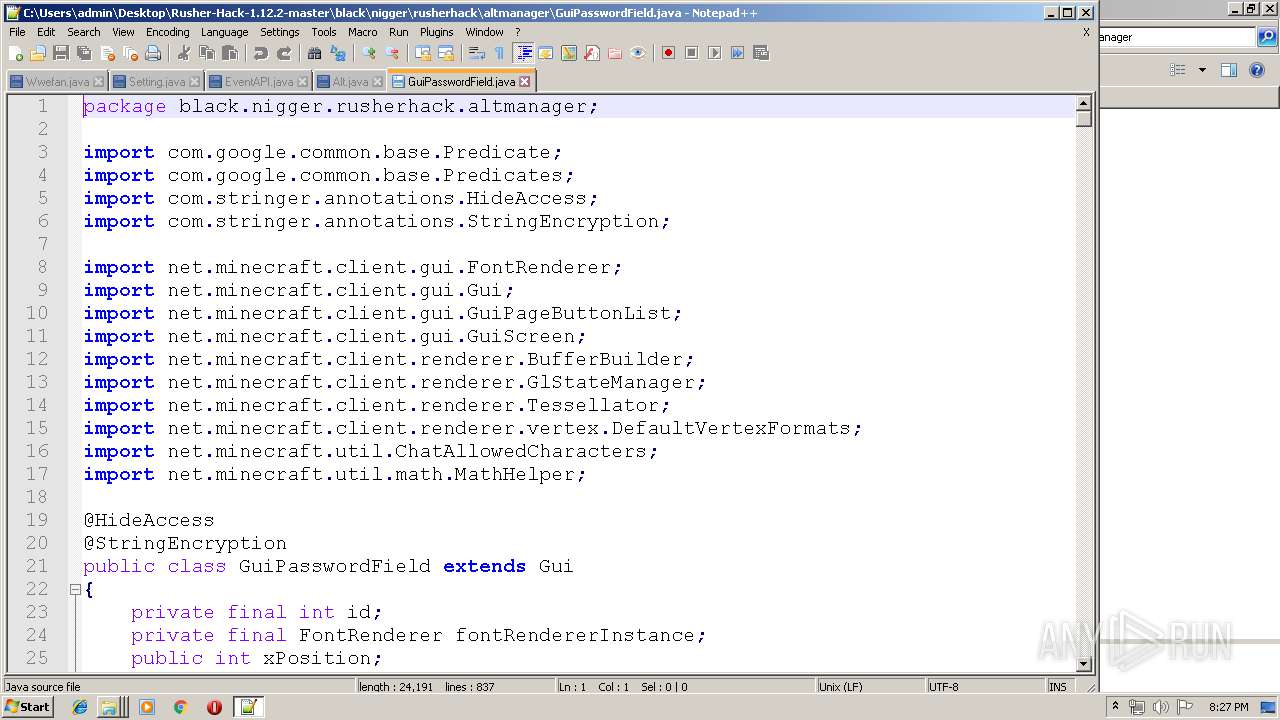Open the Encoding menu
Screen dimensions: 1280x720
point(168,32)
